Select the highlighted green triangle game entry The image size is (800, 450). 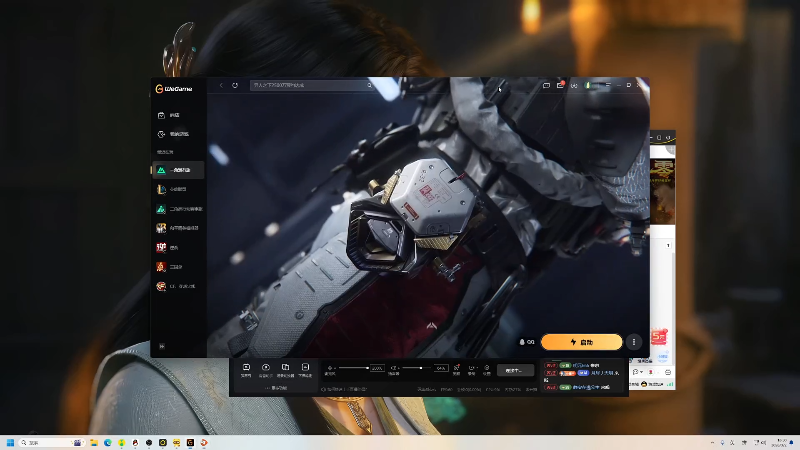click(x=178, y=170)
